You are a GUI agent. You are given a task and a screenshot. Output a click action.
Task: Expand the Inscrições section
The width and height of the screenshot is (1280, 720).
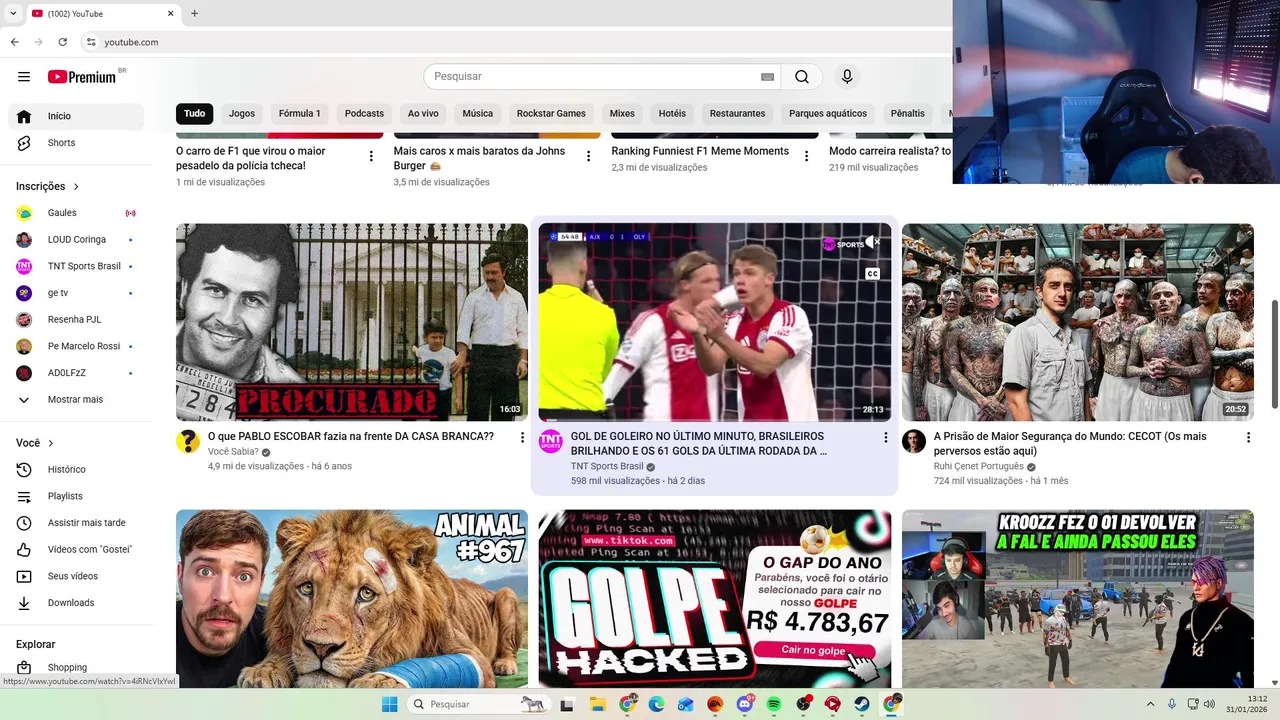[48, 186]
